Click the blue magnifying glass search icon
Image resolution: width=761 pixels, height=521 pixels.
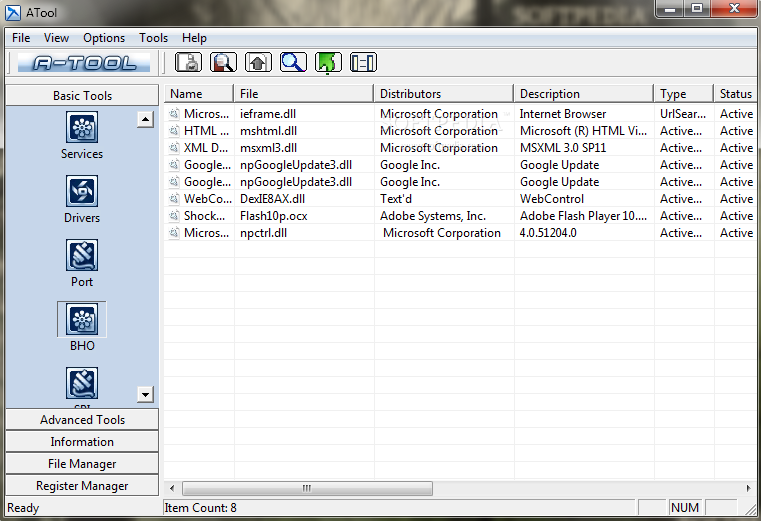[x=293, y=63]
